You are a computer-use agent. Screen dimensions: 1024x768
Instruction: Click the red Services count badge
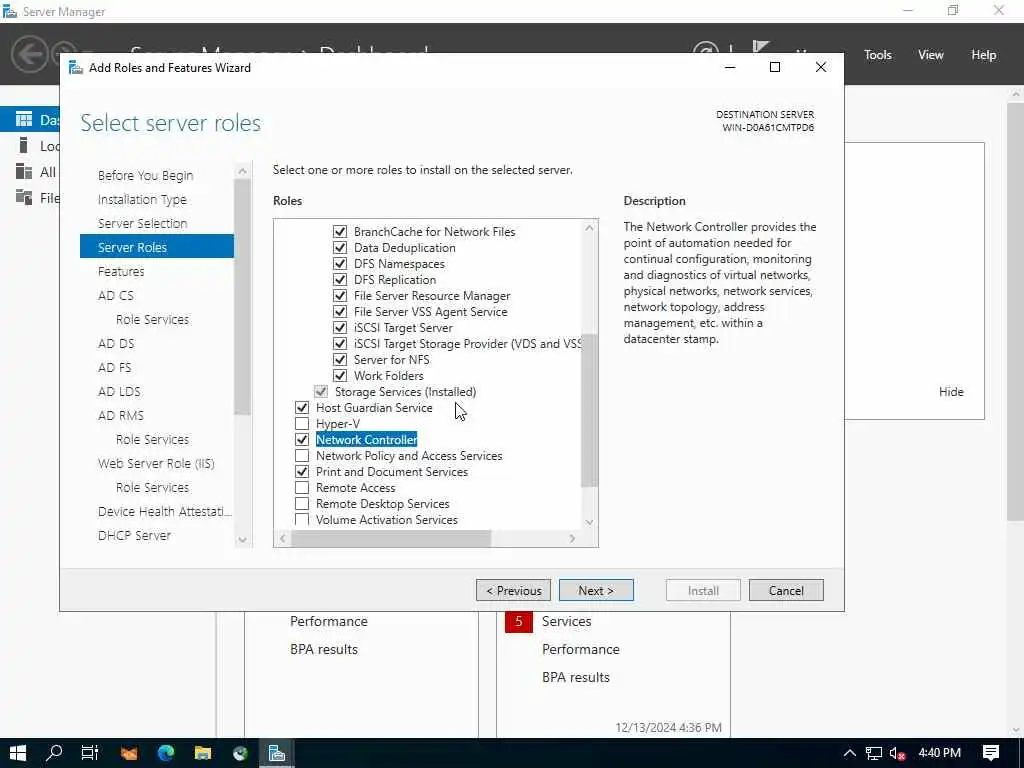518,621
